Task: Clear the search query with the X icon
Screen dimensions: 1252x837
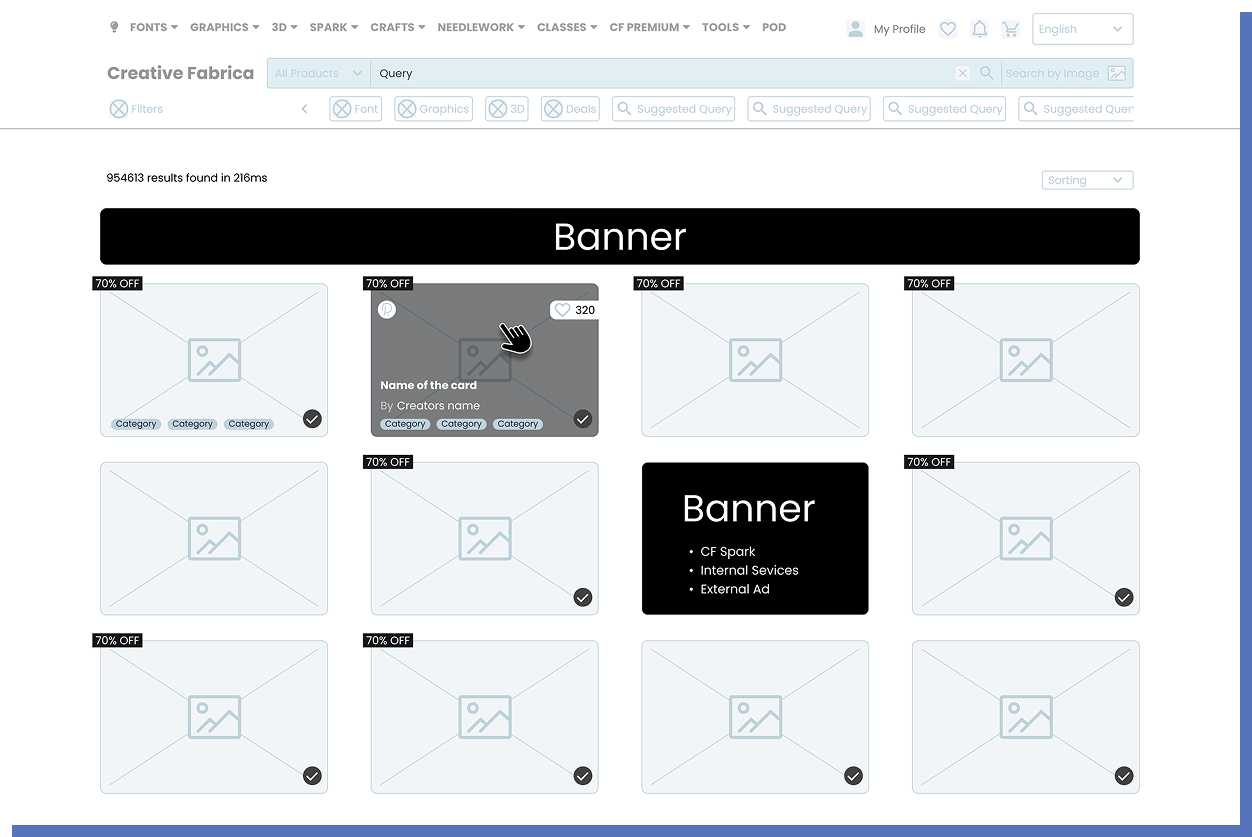Action: click(x=962, y=72)
